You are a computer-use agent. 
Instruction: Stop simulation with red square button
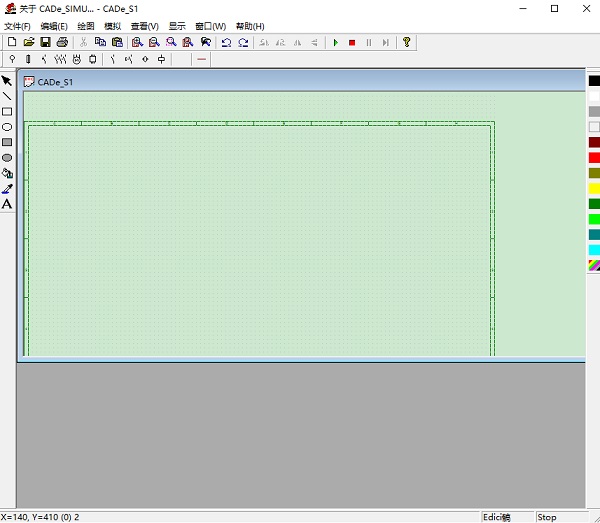[x=352, y=42]
